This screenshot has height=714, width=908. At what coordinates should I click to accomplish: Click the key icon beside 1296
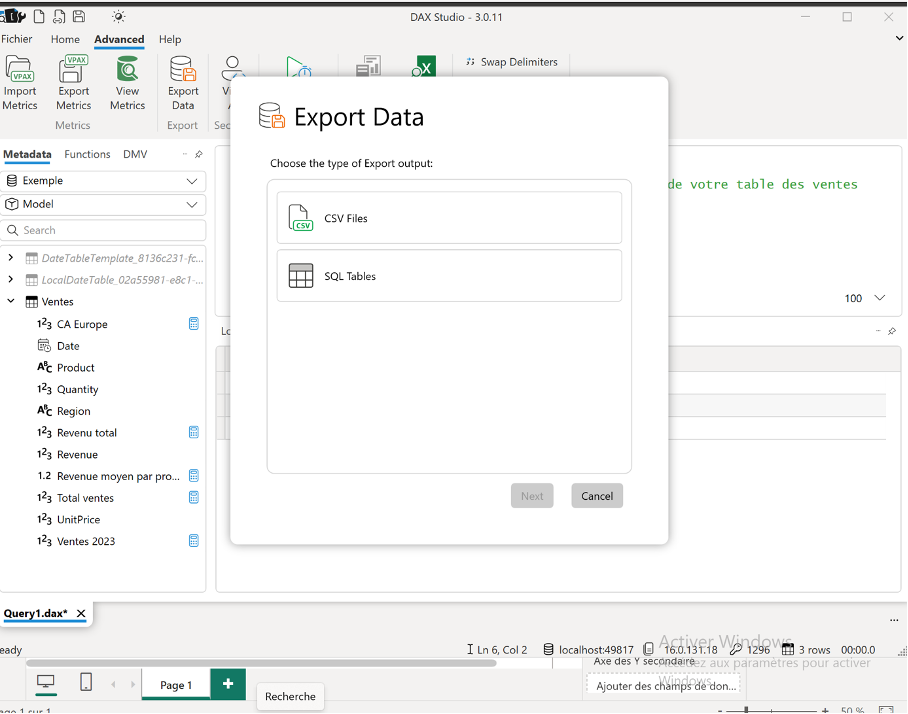pyautogui.click(x=736, y=649)
